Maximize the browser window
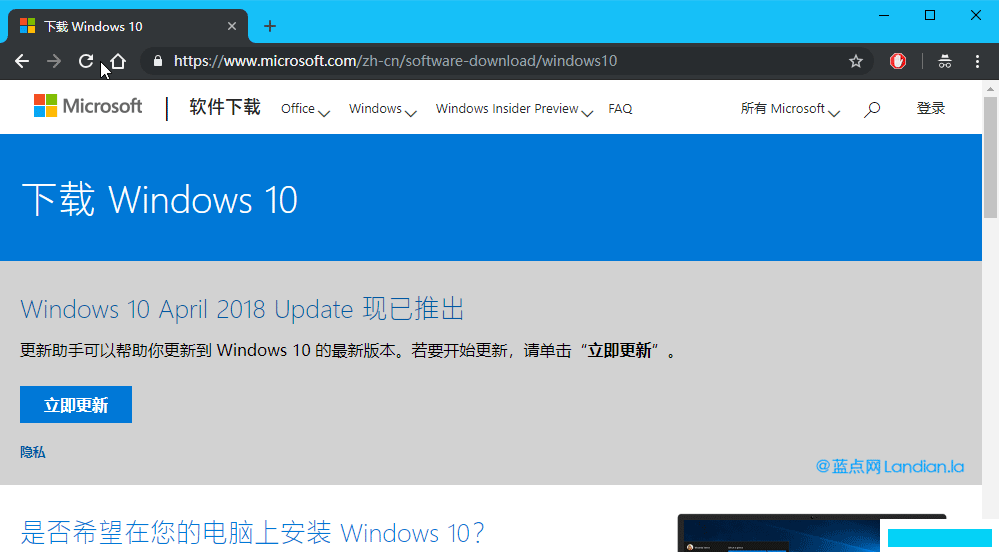The height and width of the screenshot is (552, 999). [x=930, y=15]
